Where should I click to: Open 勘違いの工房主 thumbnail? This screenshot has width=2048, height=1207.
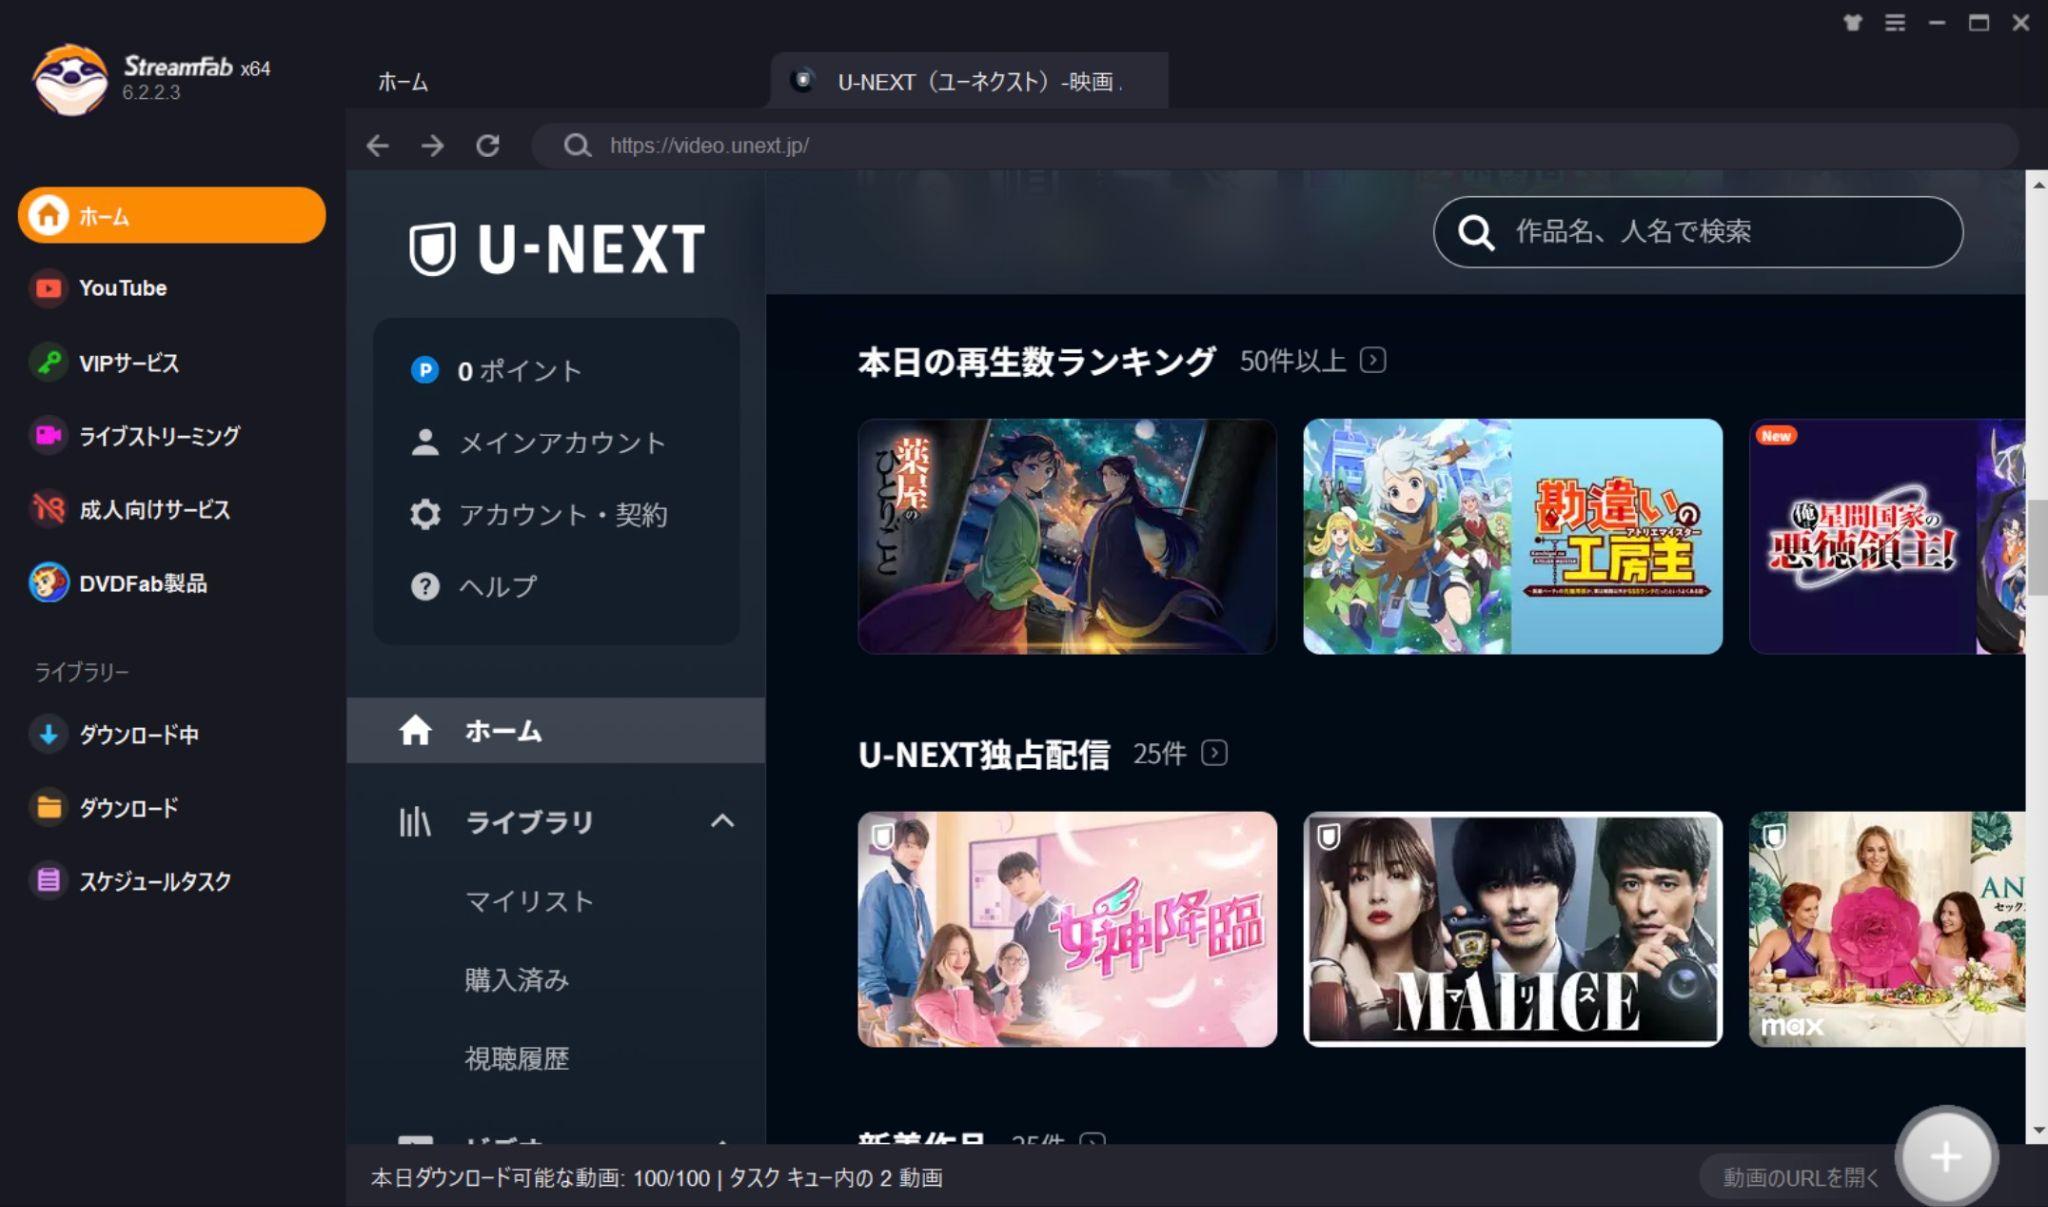click(1513, 536)
